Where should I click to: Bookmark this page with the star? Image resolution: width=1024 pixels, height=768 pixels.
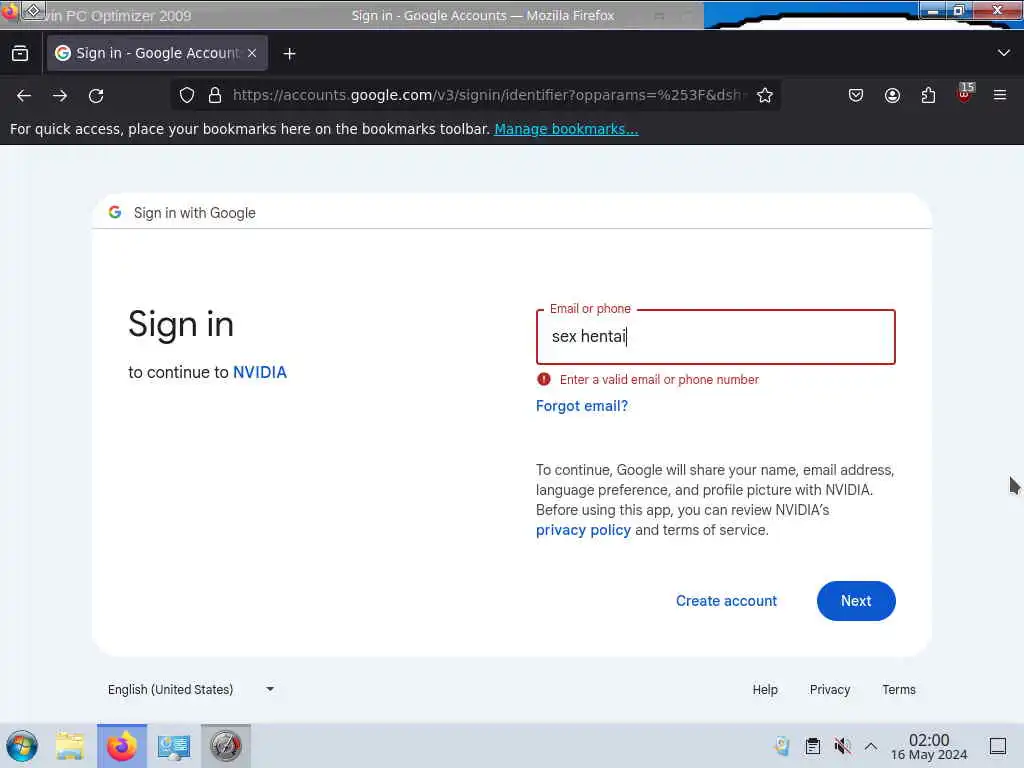pyautogui.click(x=765, y=95)
